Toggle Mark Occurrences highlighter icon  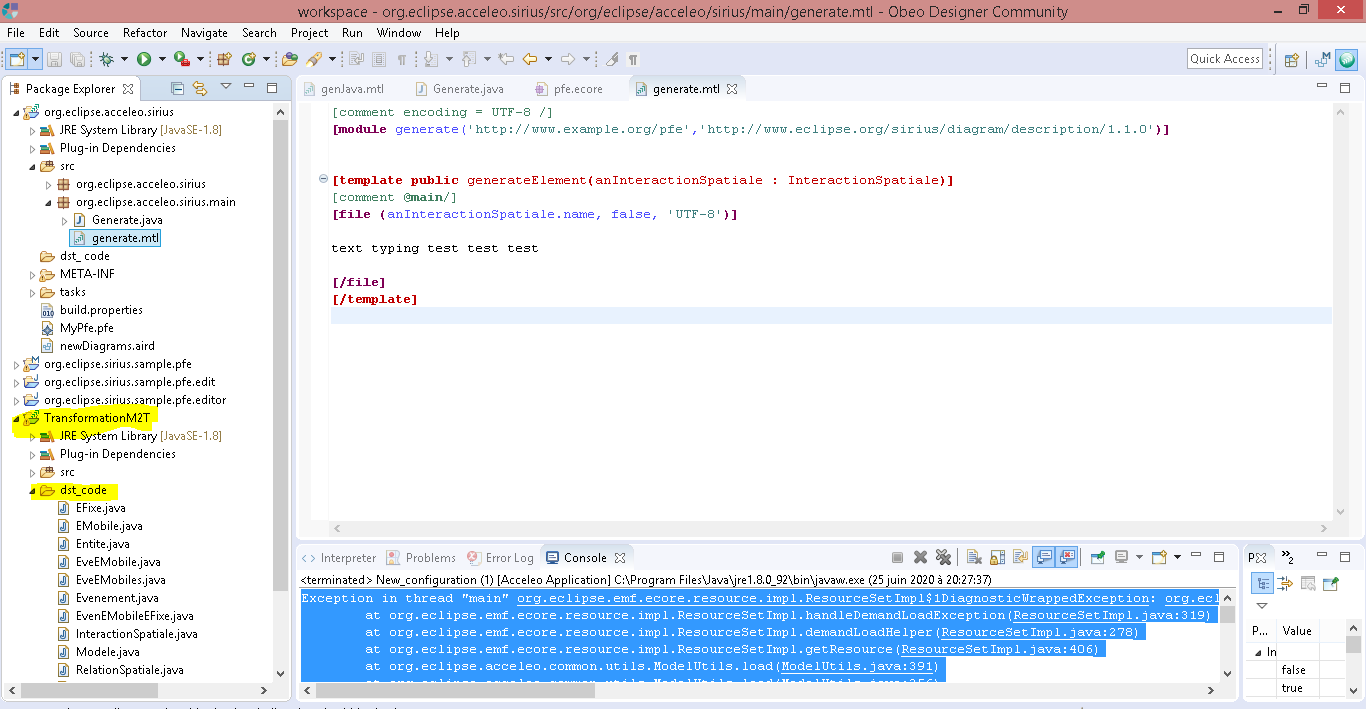pos(611,59)
